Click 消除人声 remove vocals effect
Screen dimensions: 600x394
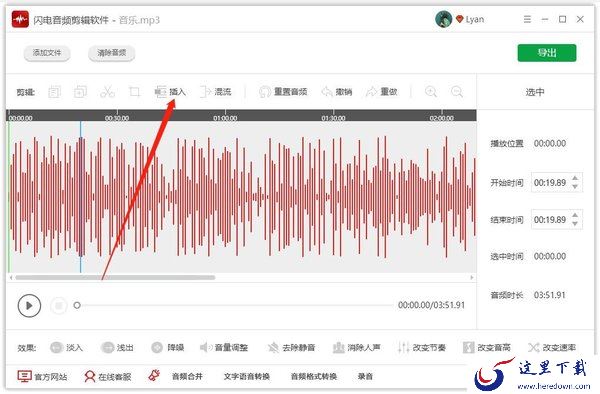[x=357, y=347]
